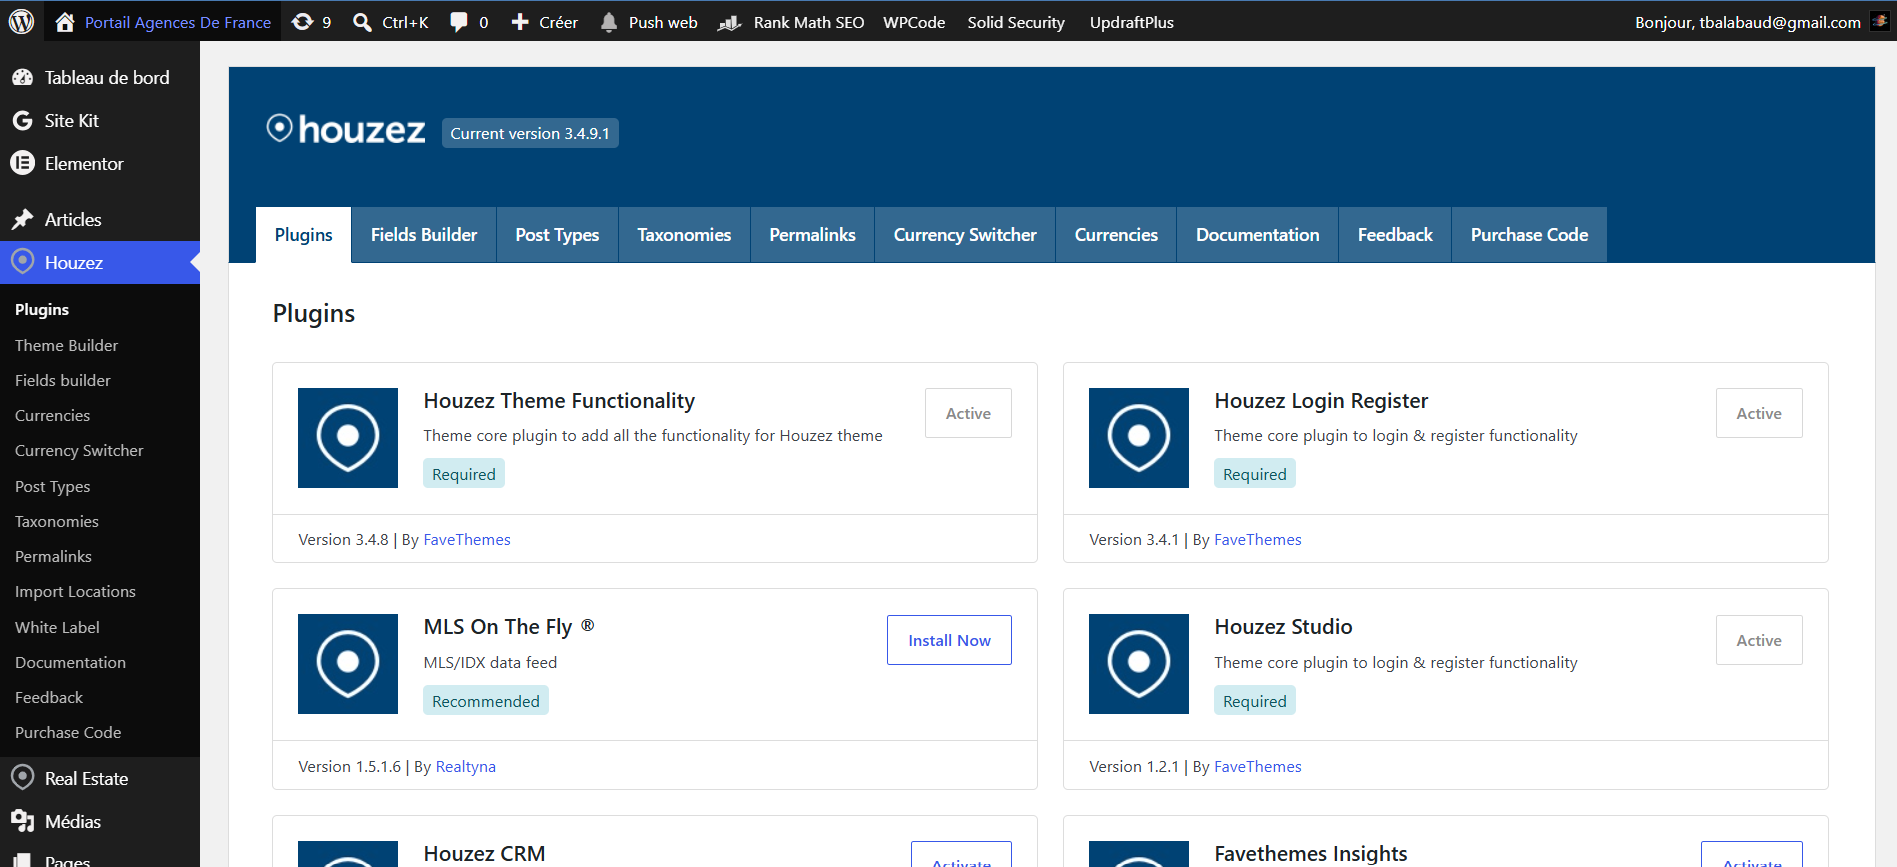Open Post Types in sidebar submenu
This screenshot has height=867, width=1897.
tap(52, 486)
